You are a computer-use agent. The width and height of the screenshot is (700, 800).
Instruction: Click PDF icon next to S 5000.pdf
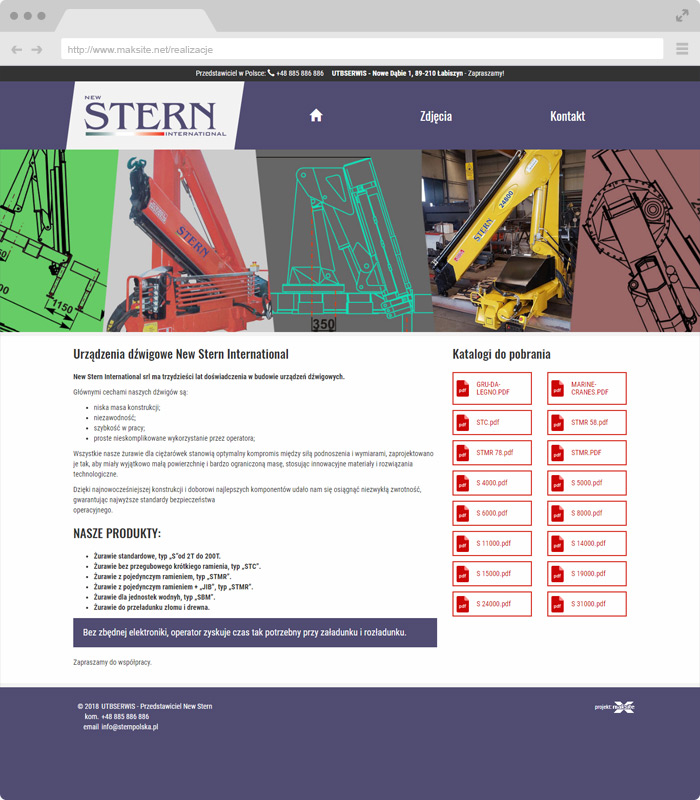pyautogui.click(x=558, y=483)
